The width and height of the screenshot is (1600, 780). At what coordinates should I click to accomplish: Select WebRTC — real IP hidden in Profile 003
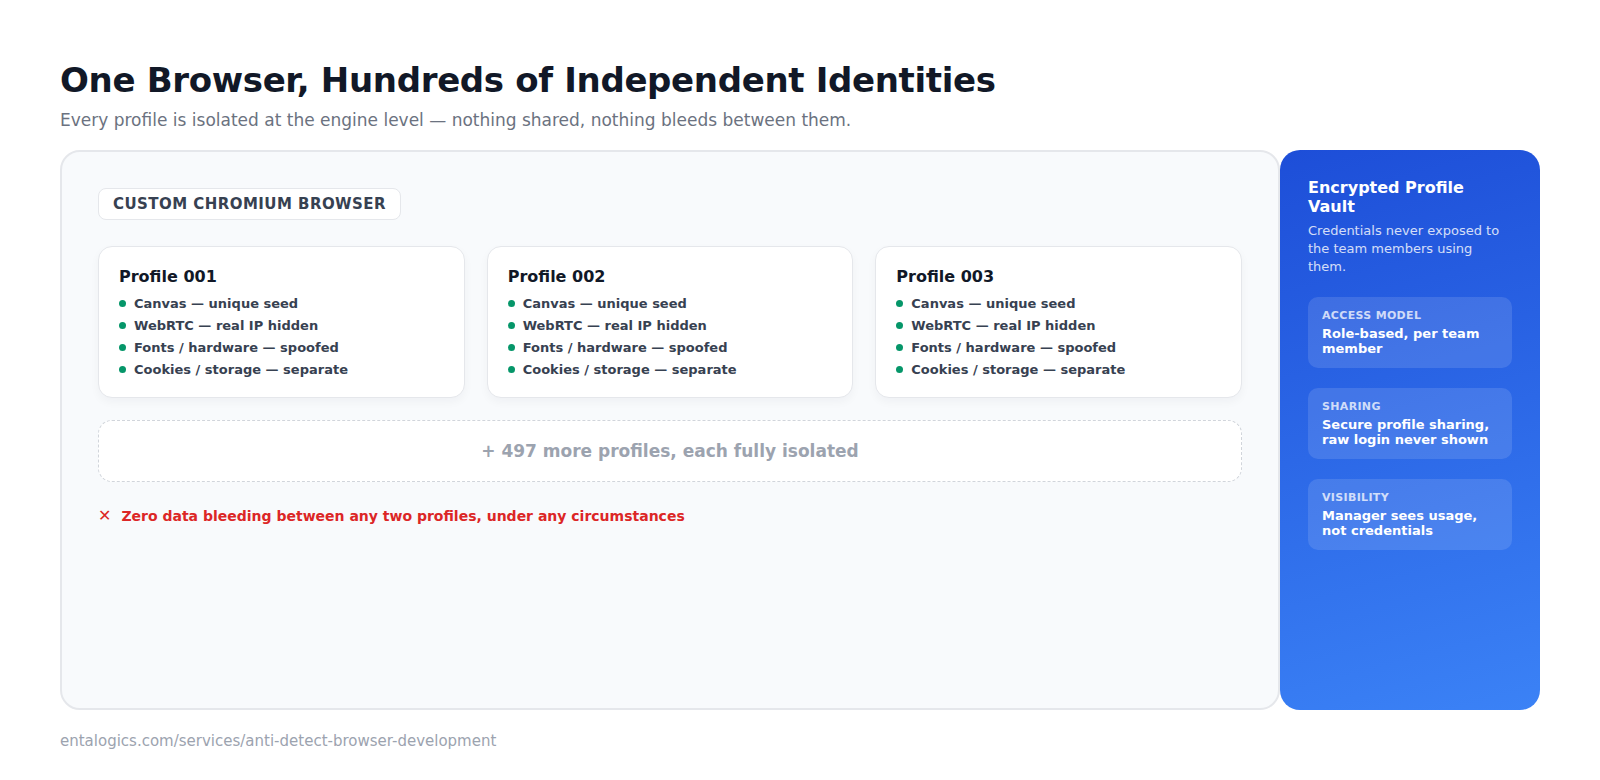pos(1003,326)
